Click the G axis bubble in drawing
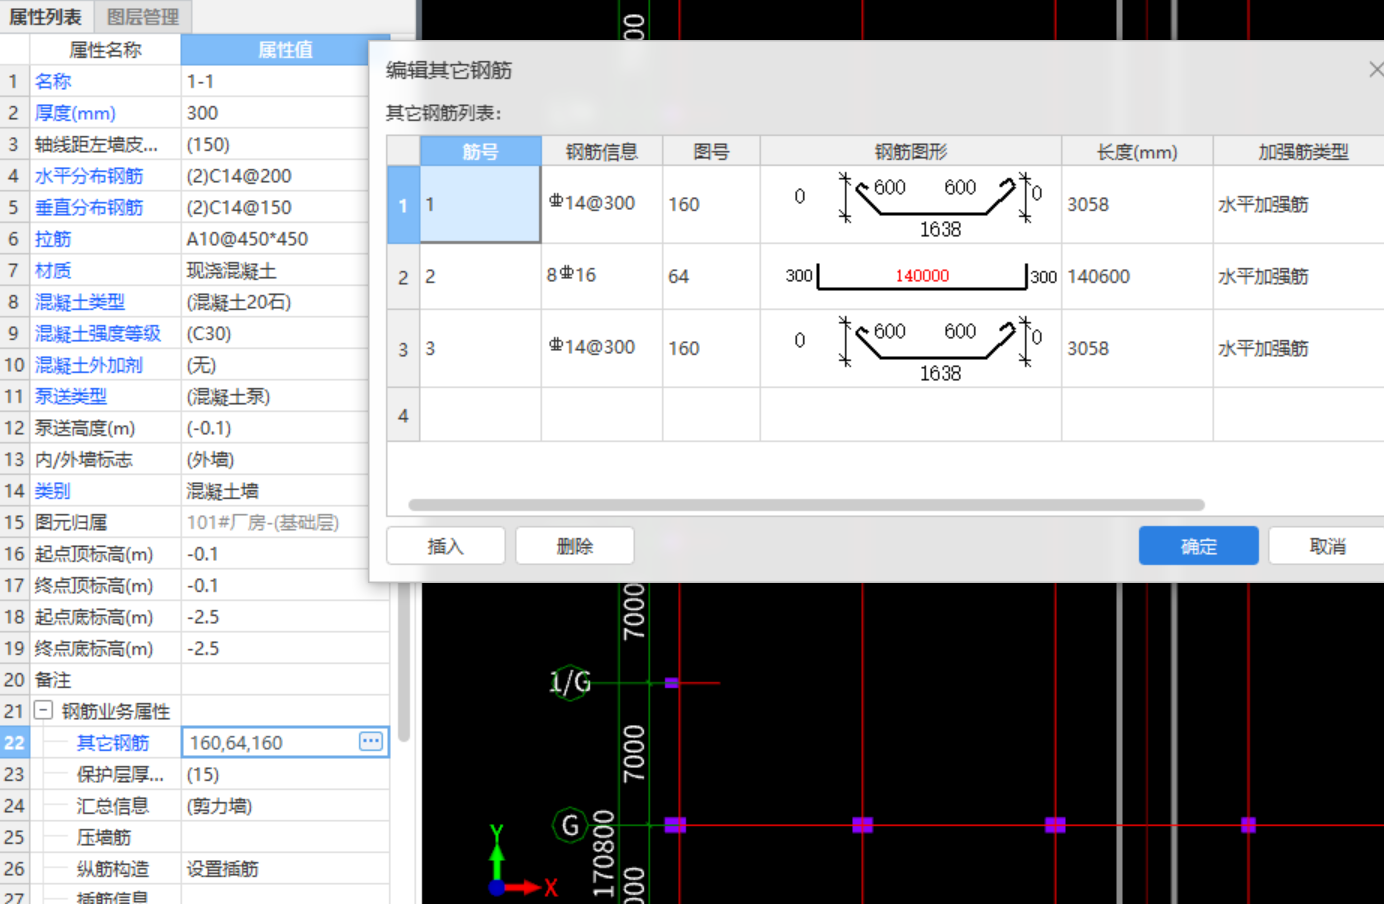1384x904 pixels. [570, 825]
